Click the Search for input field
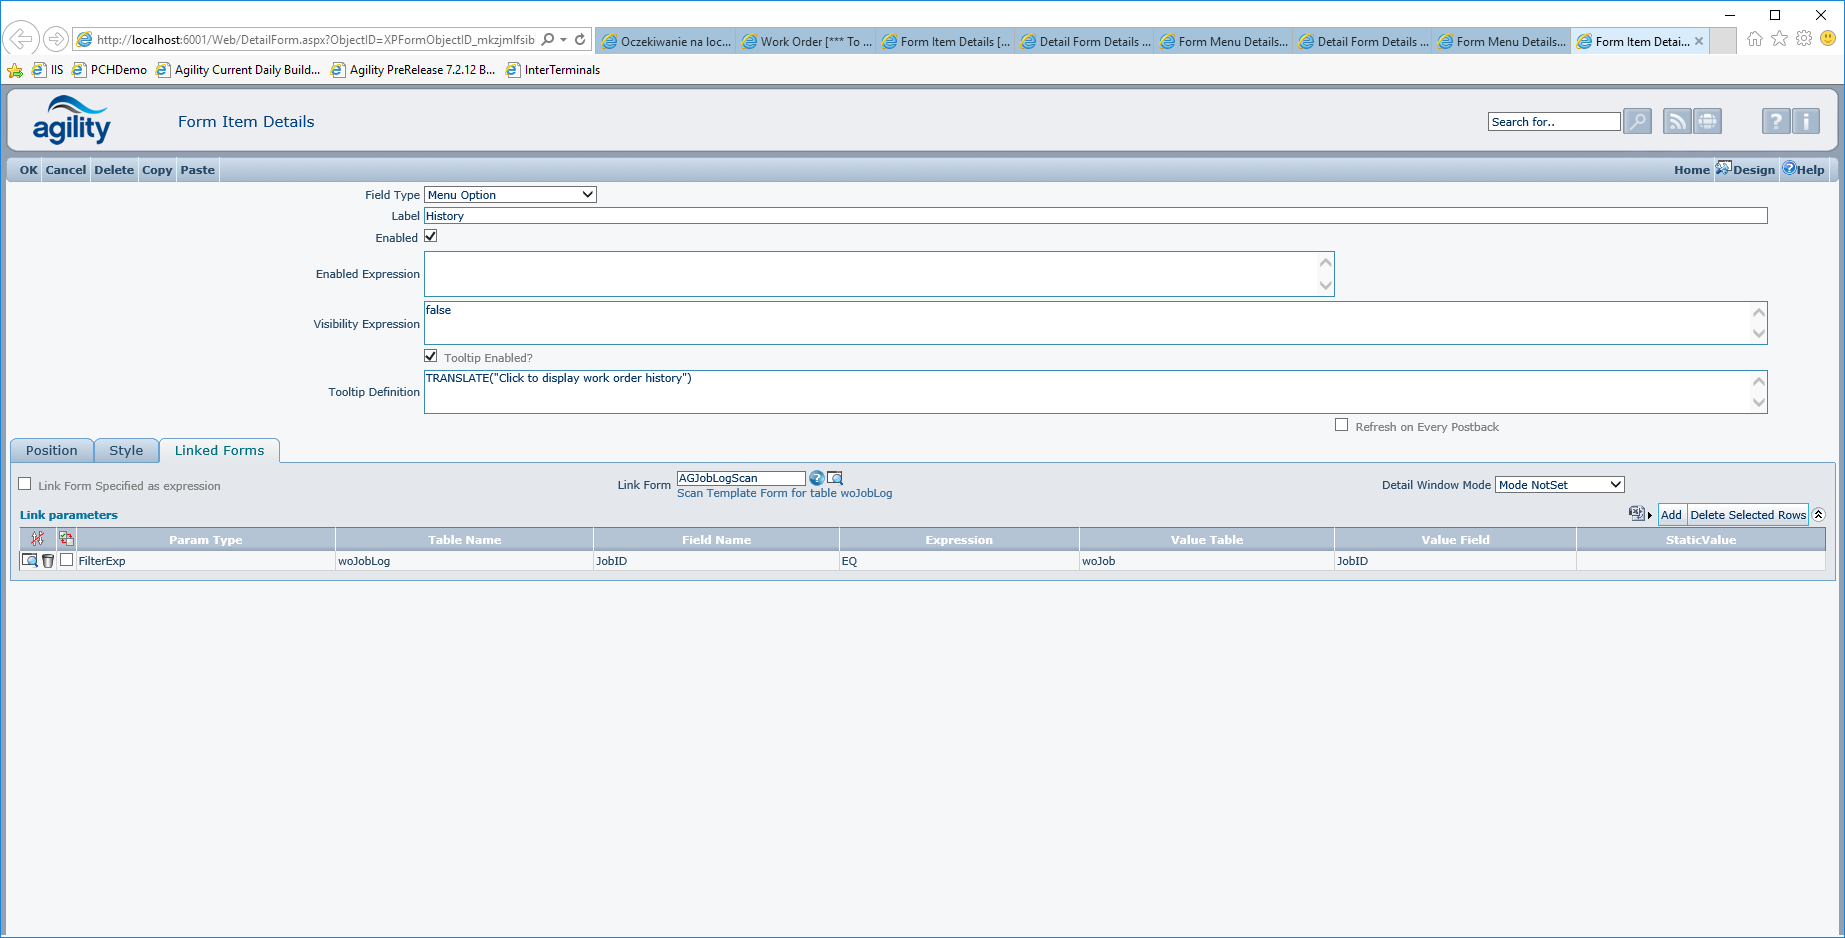1845x938 pixels. point(1553,122)
